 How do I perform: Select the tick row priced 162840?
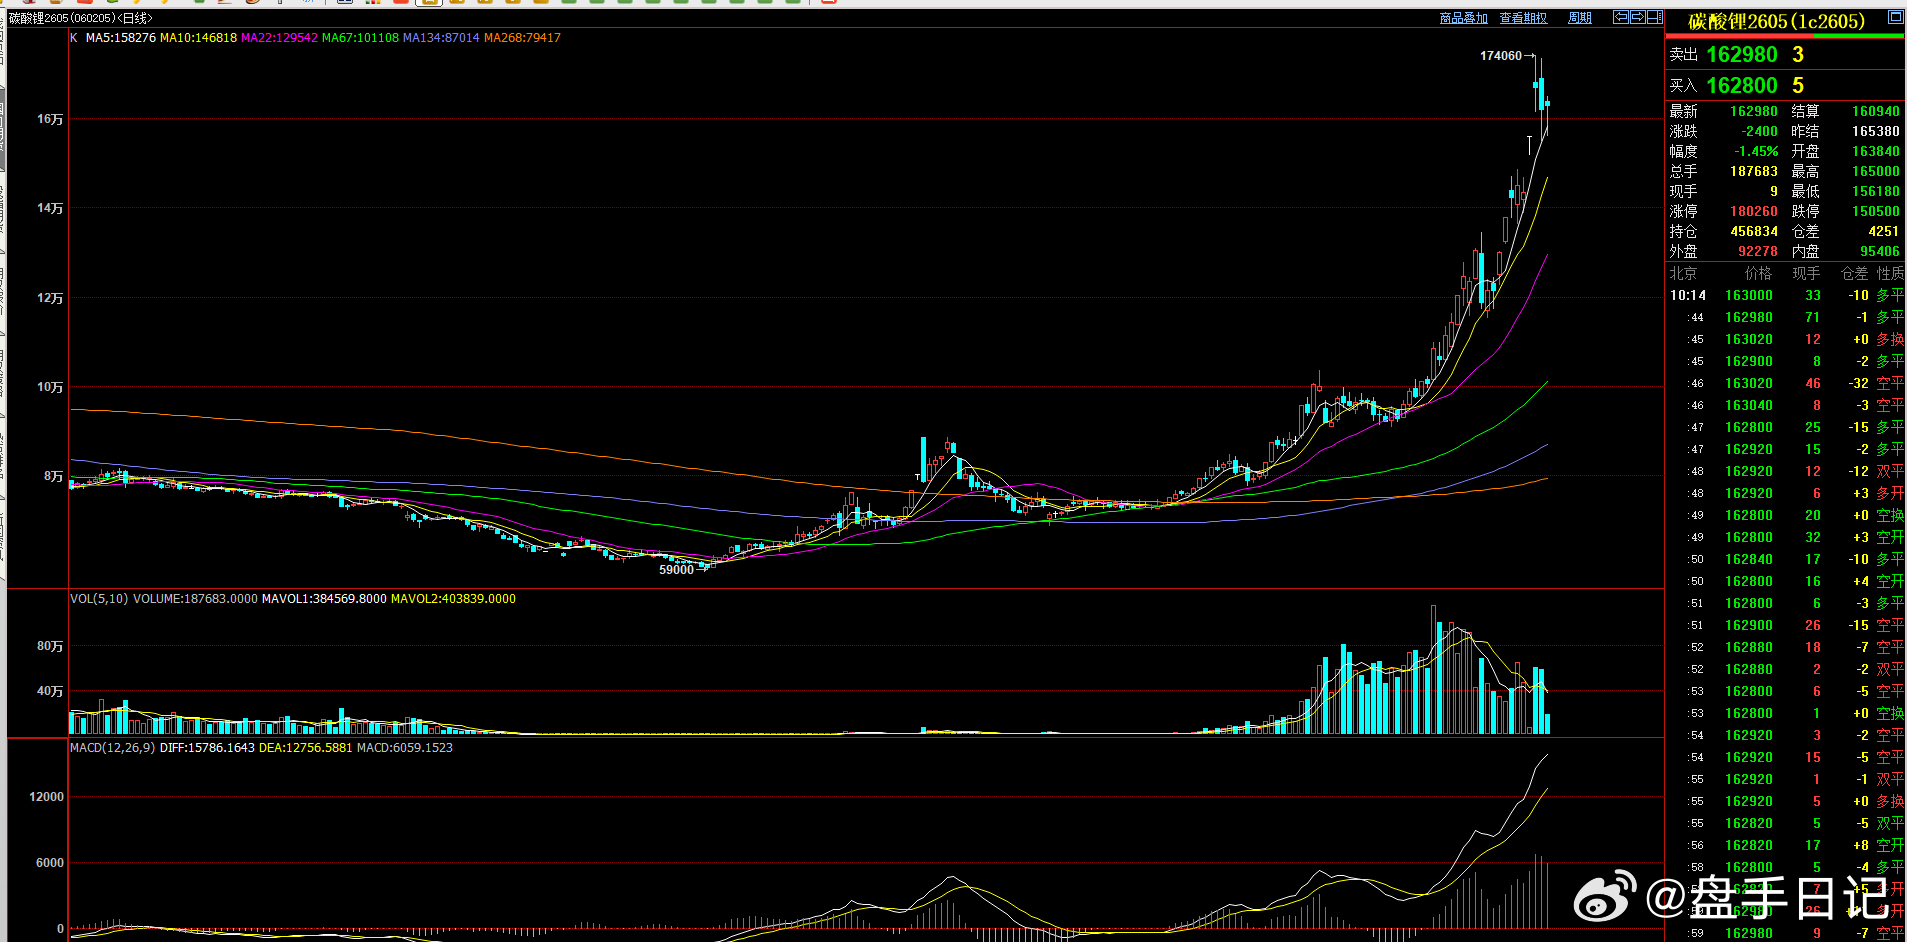(x=1786, y=560)
